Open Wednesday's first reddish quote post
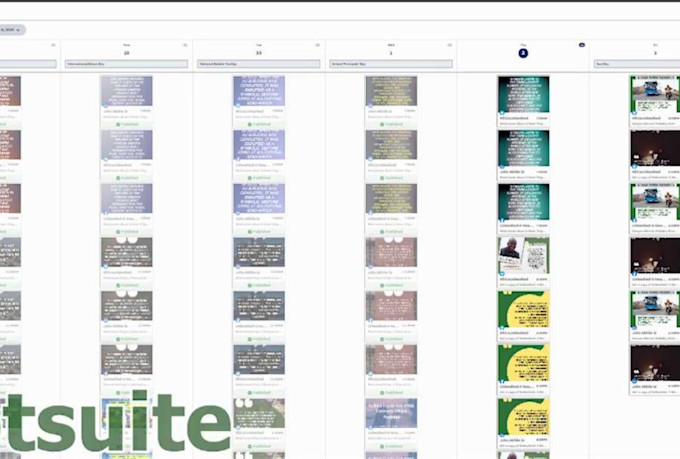680x459 pixels. pos(391,263)
